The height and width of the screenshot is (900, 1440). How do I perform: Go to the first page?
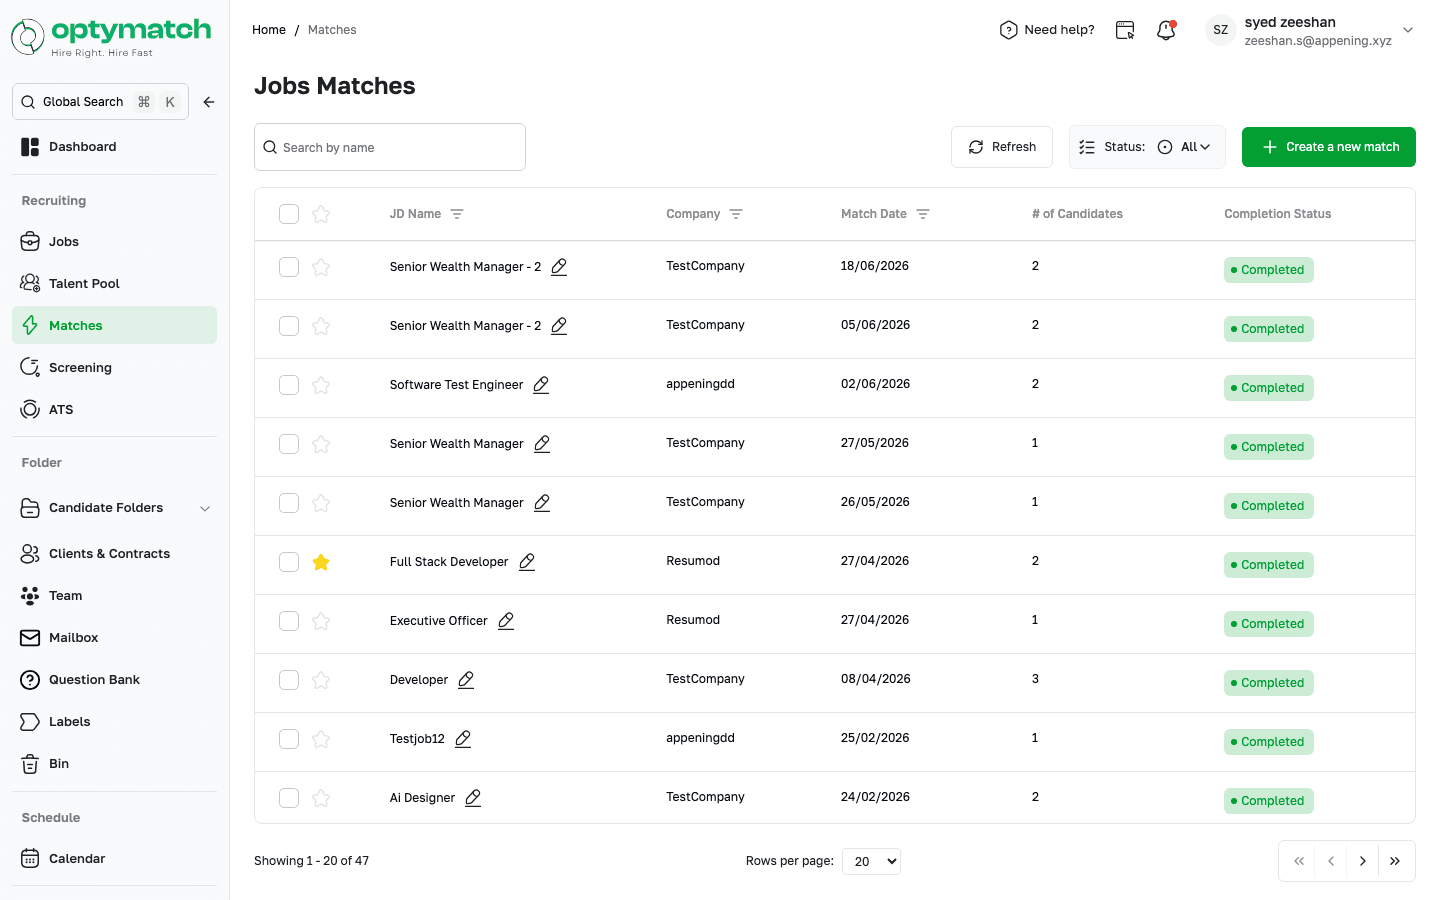(x=1299, y=861)
